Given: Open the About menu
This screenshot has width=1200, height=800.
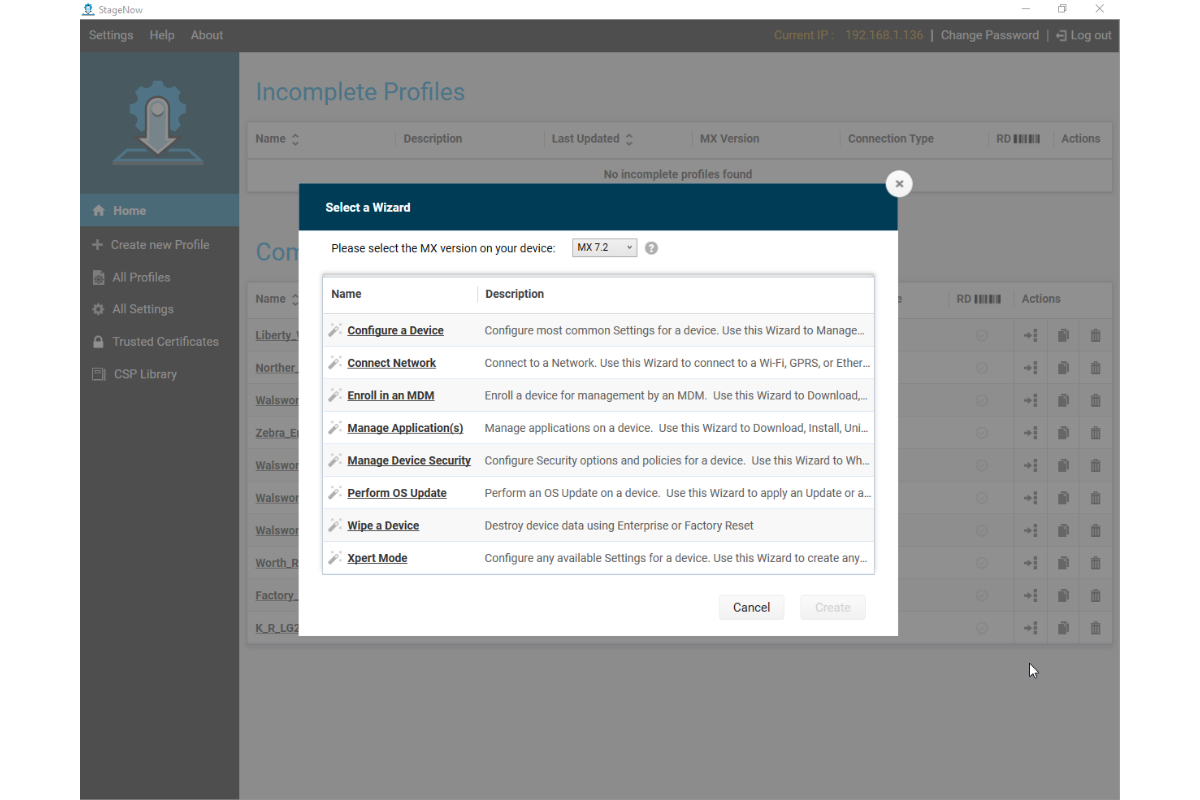Looking at the screenshot, I should pyautogui.click(x=206, y=34).
